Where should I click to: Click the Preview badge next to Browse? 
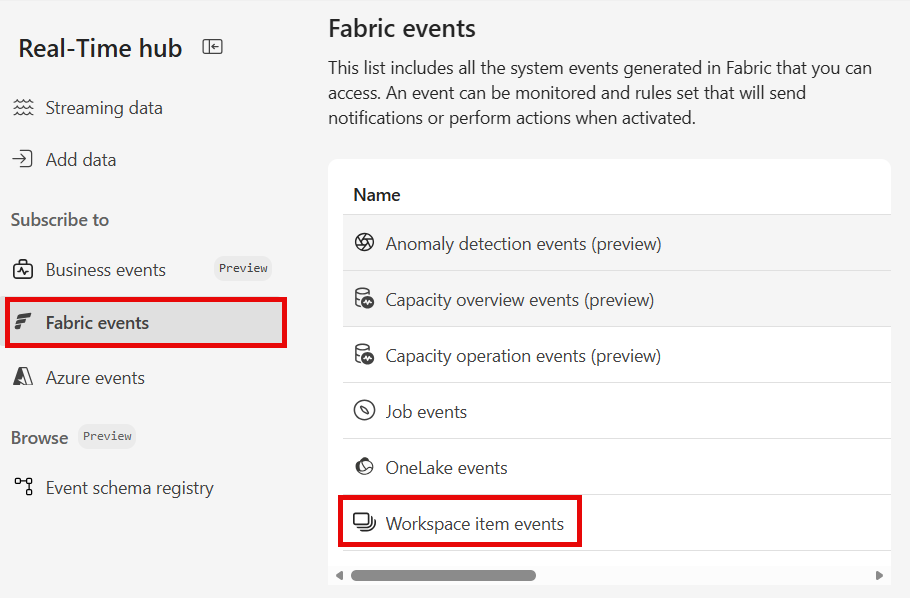(x=106, y=436)
